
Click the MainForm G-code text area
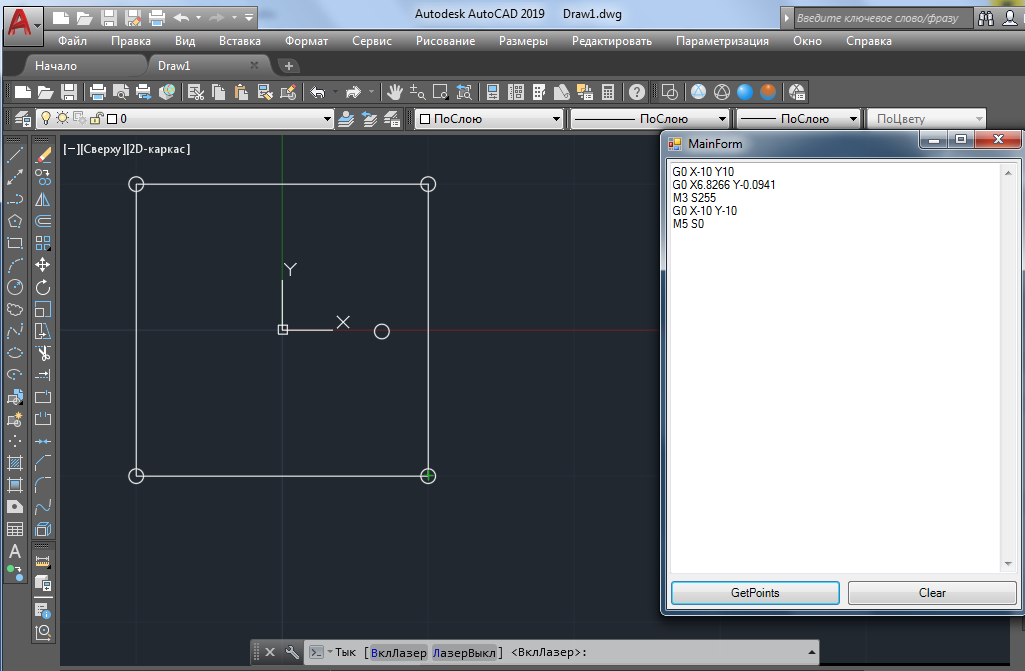(837, 366)
